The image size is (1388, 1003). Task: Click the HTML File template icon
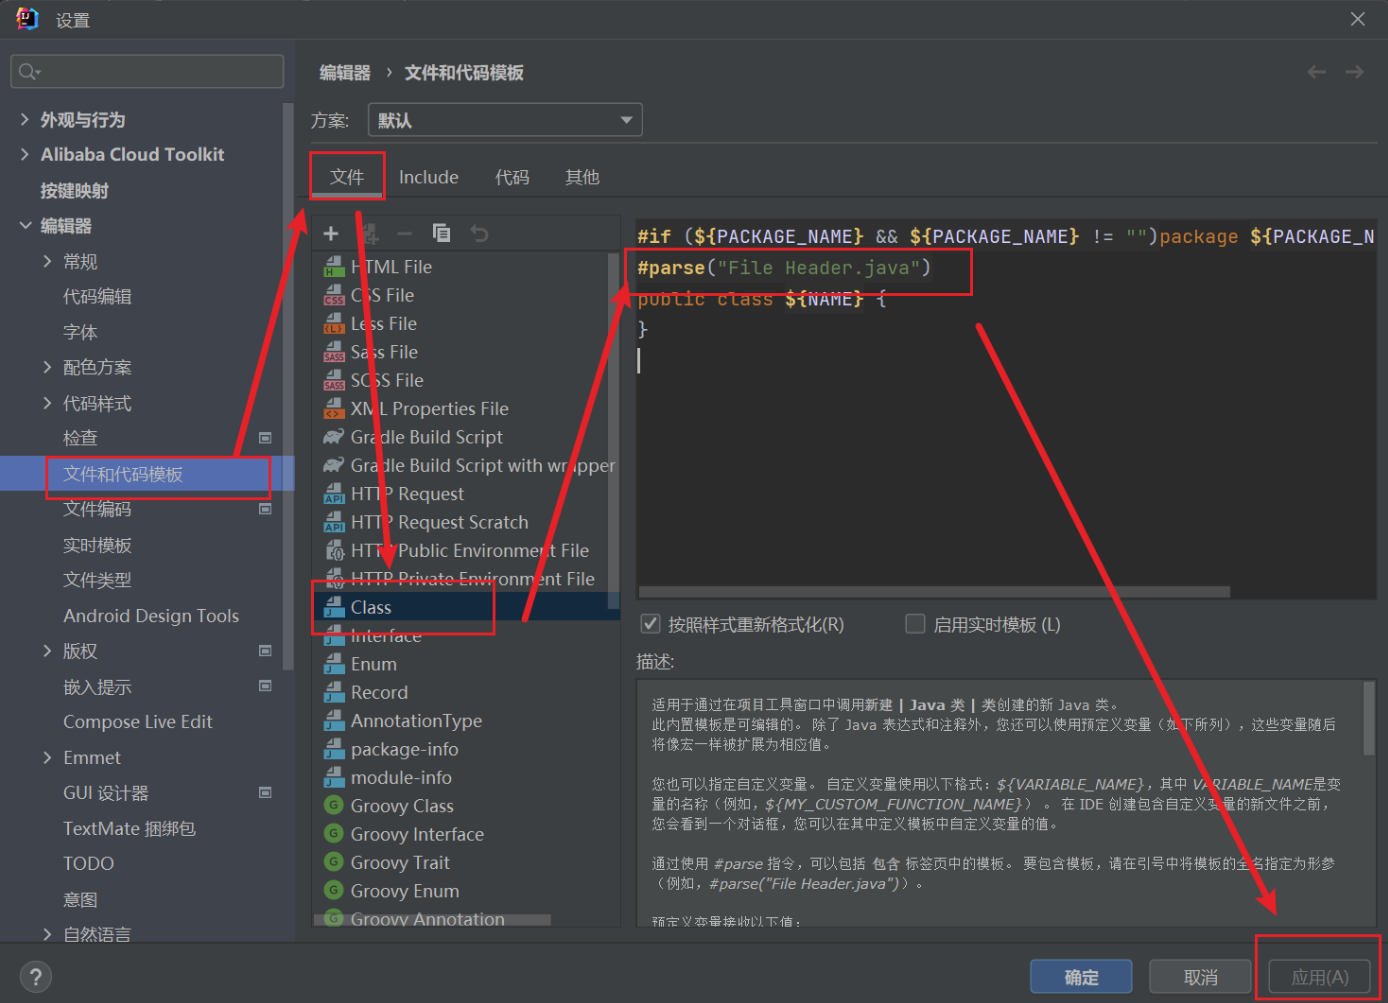pyautogui.click(x=334, y=267)
